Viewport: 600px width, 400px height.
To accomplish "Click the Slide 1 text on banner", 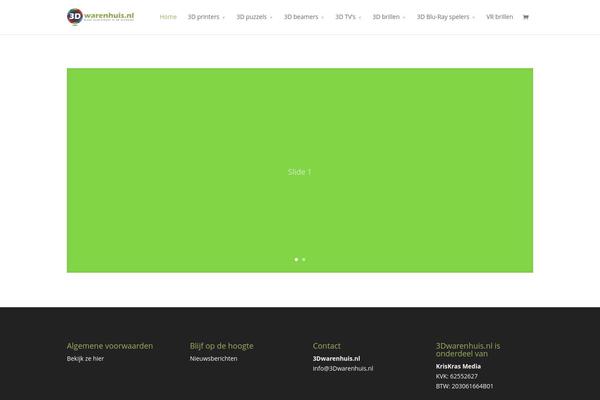I will point(299,172).
